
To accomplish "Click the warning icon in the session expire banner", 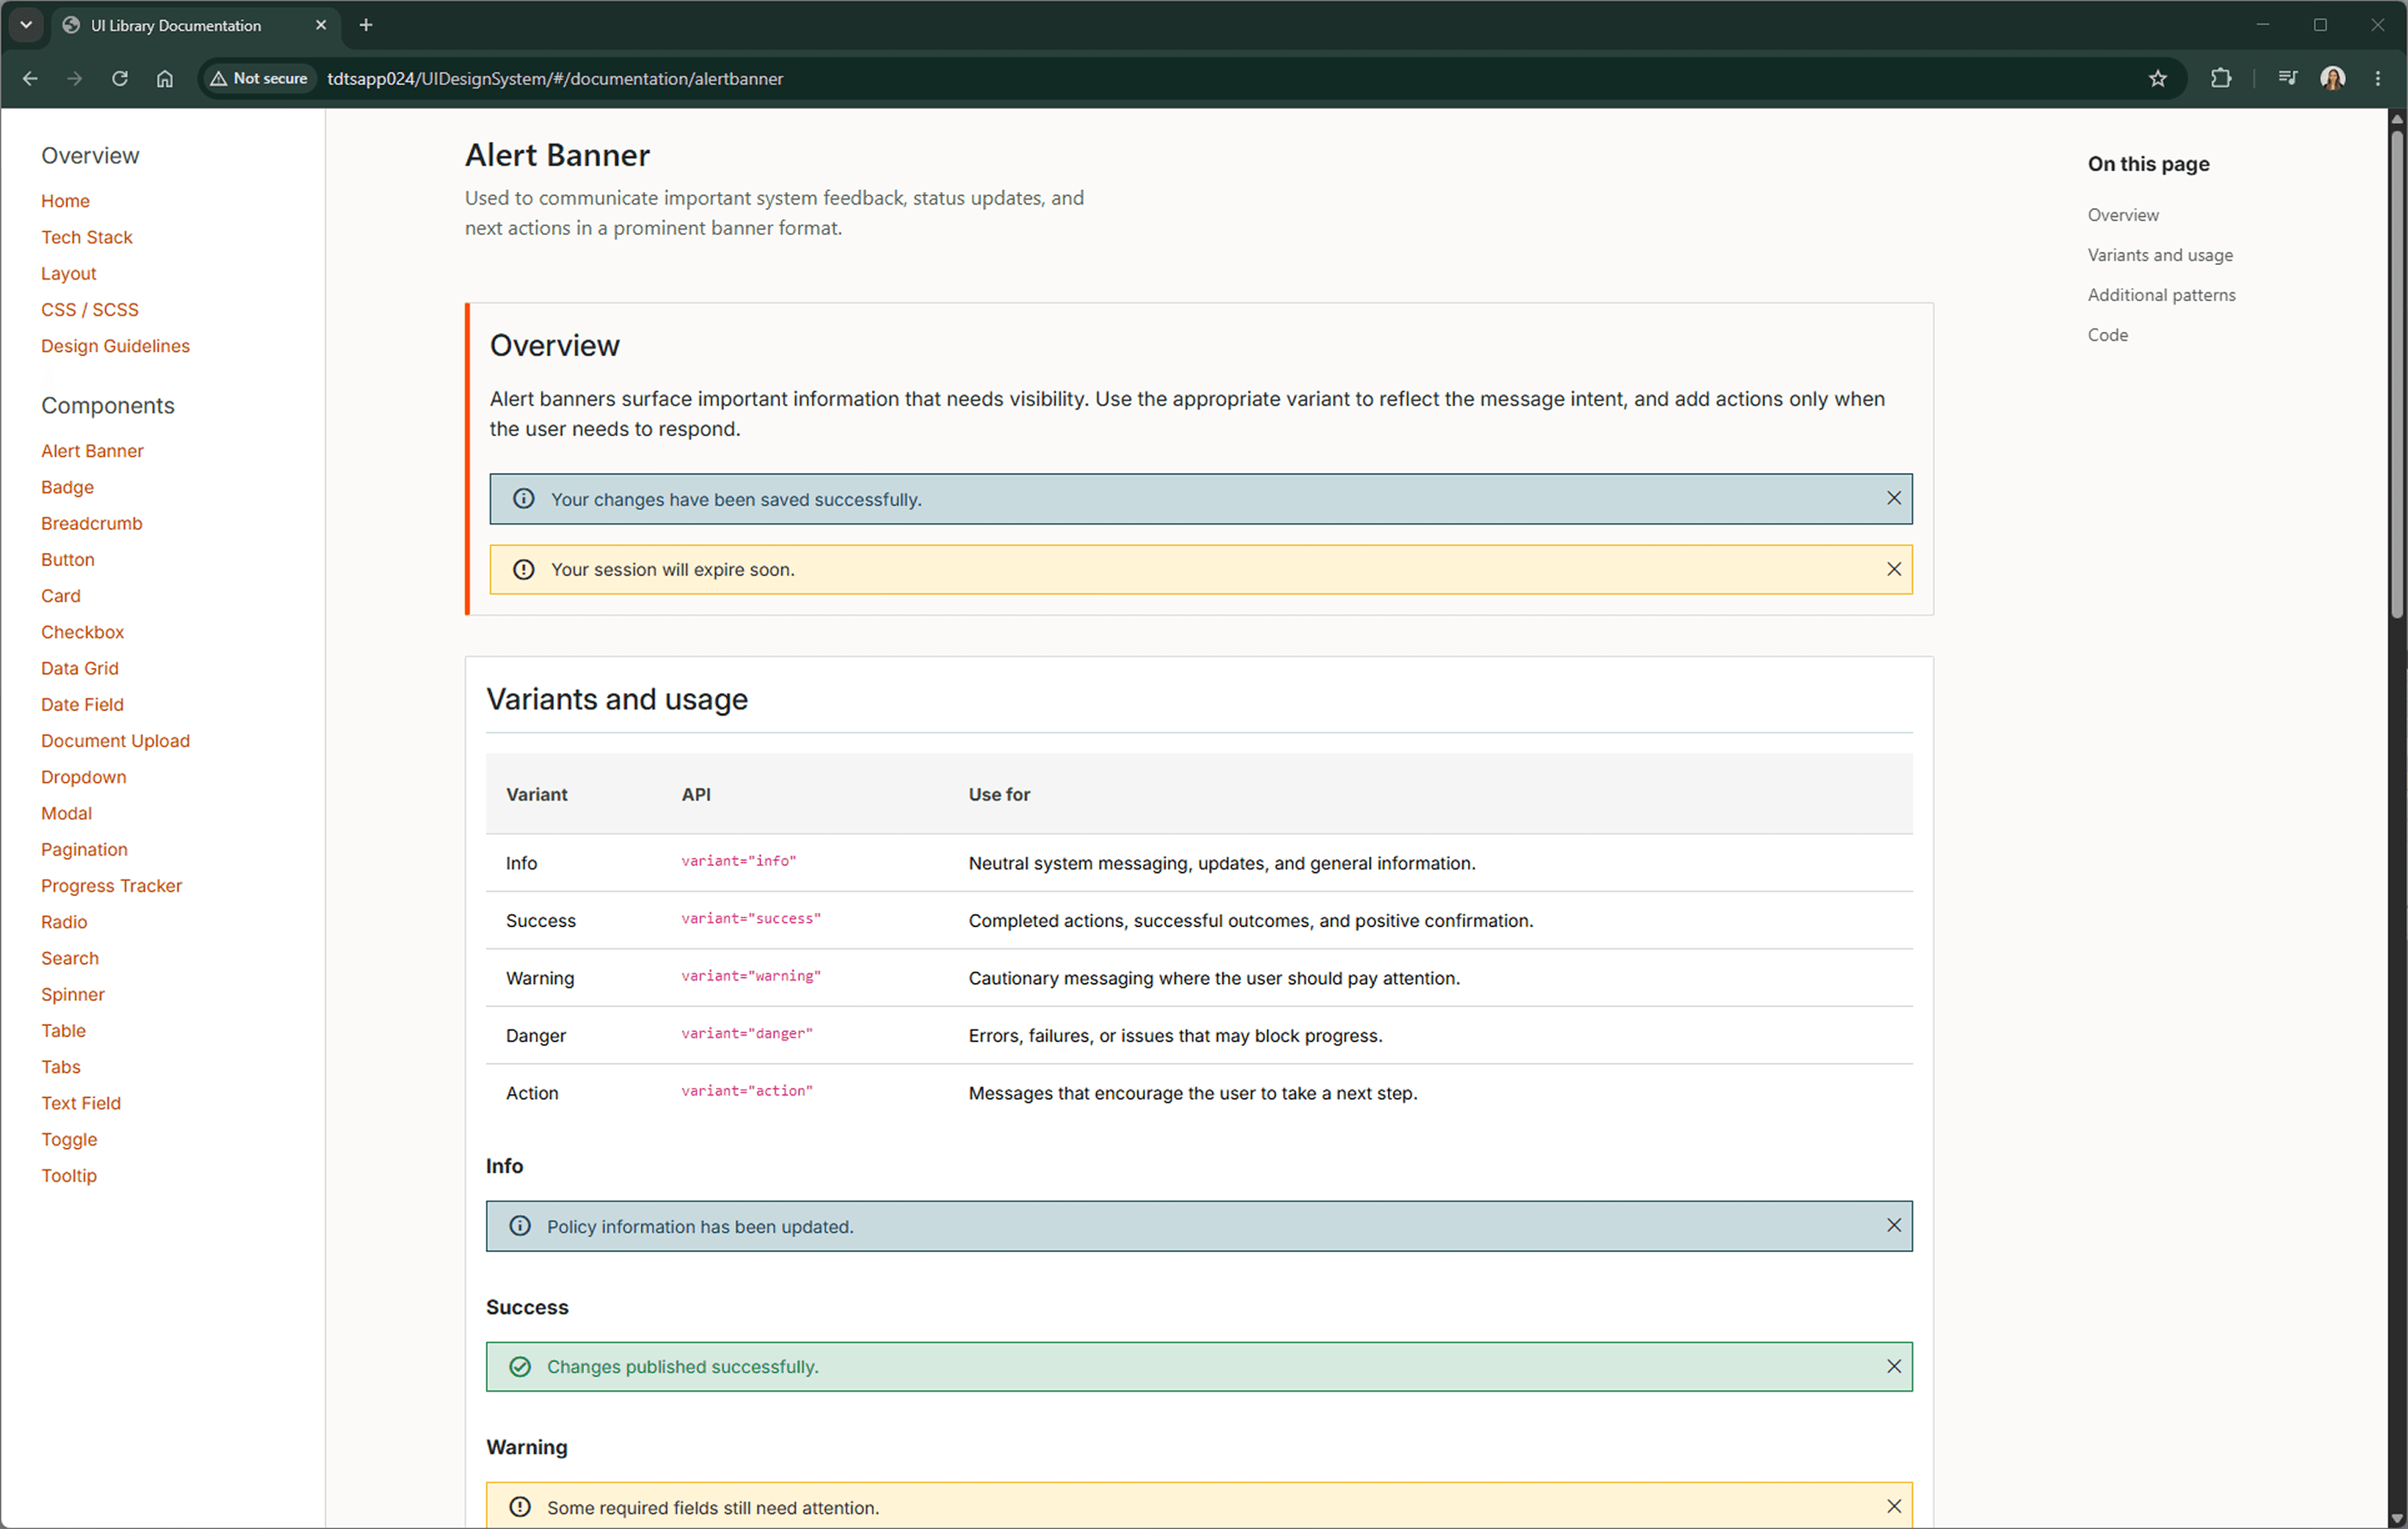I will (x=523, y=569).
